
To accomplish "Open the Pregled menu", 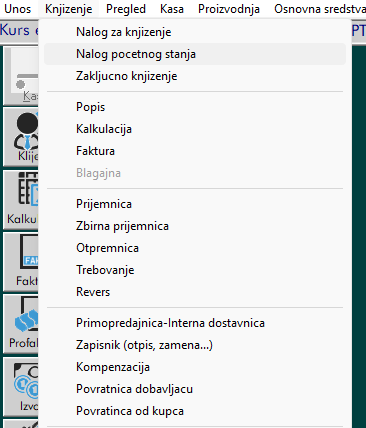I will click(x=126, y=9).
